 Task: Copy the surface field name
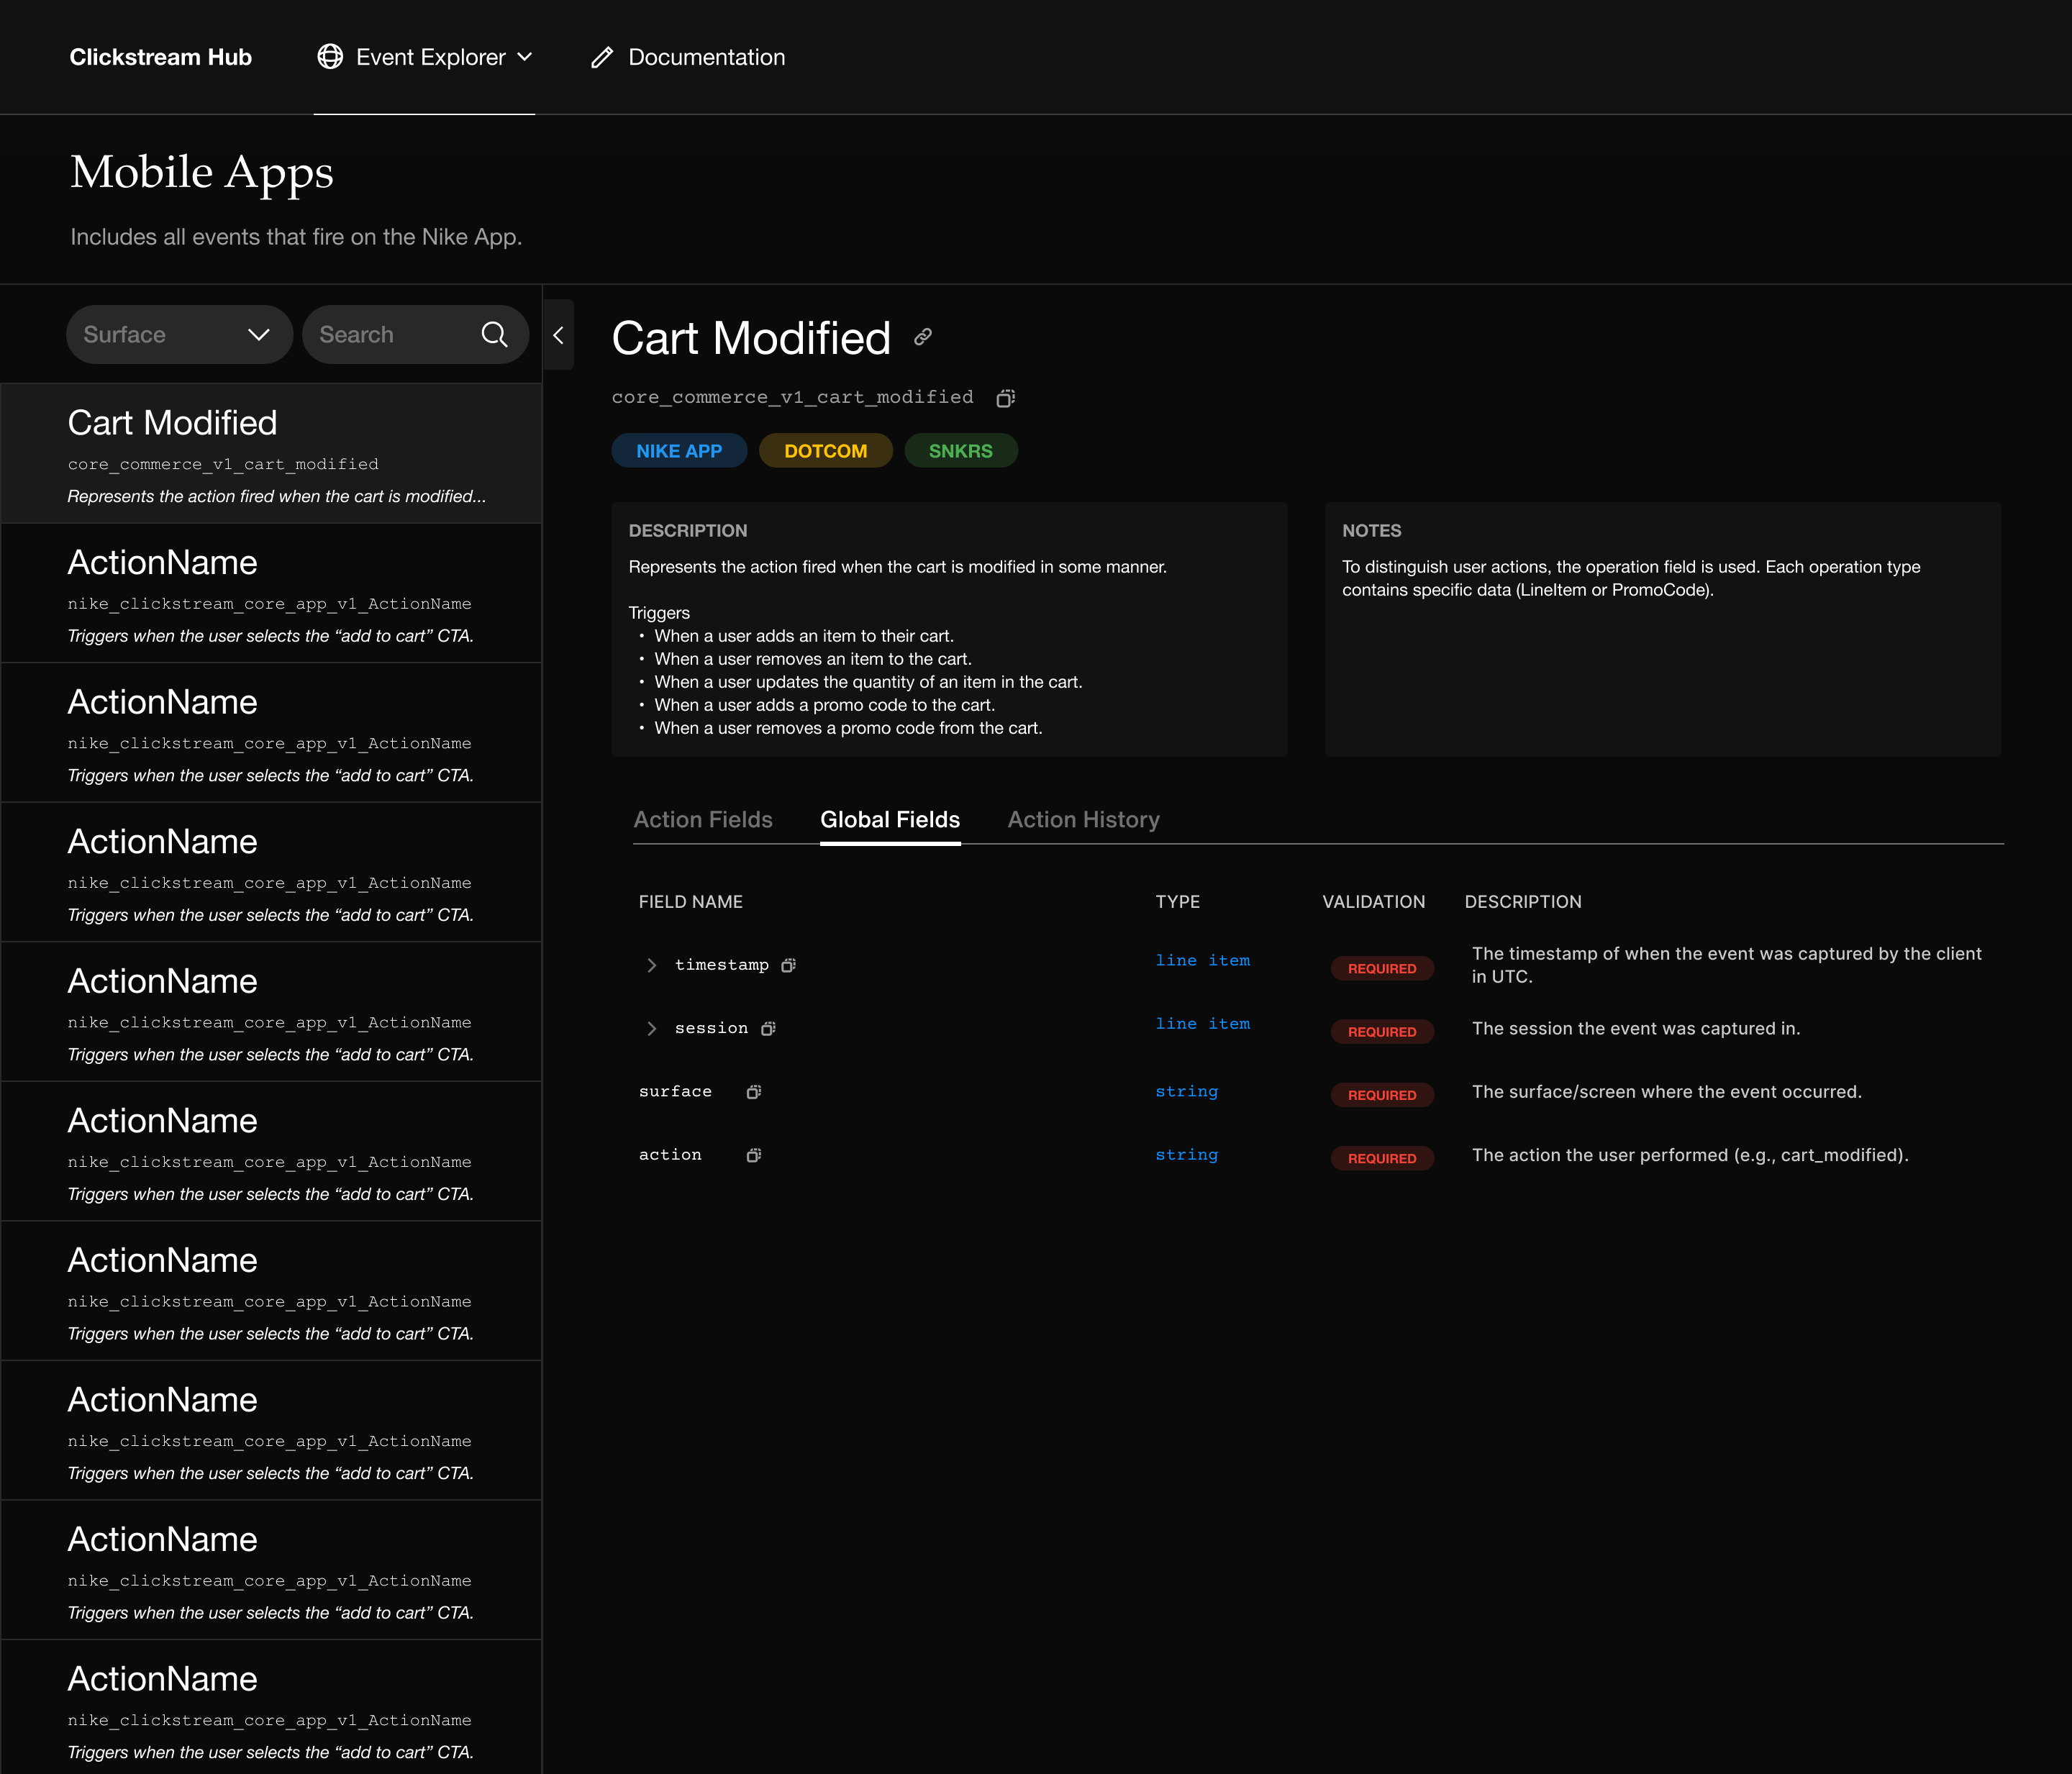pos(753,1092)
